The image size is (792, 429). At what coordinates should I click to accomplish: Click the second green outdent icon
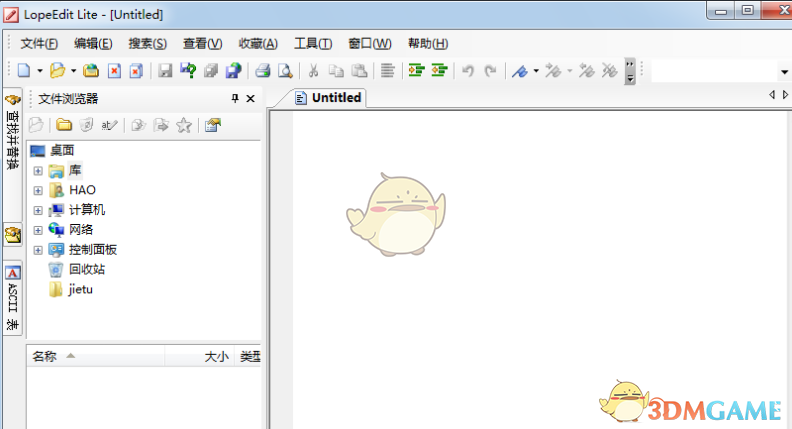coord(439,70)
